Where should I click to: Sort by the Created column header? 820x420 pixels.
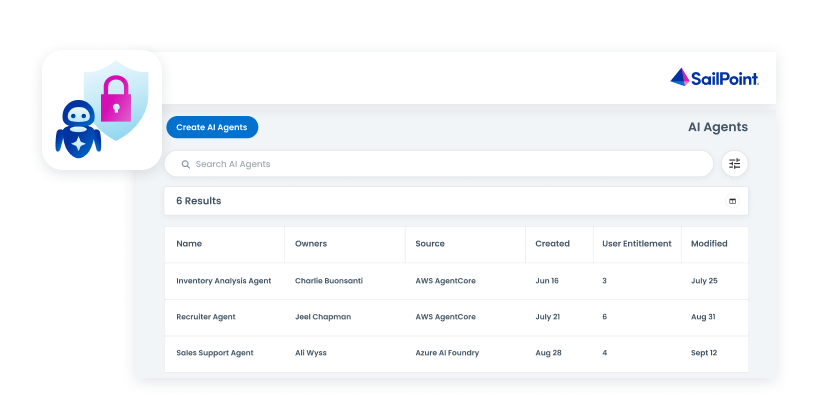coord(552,244)
